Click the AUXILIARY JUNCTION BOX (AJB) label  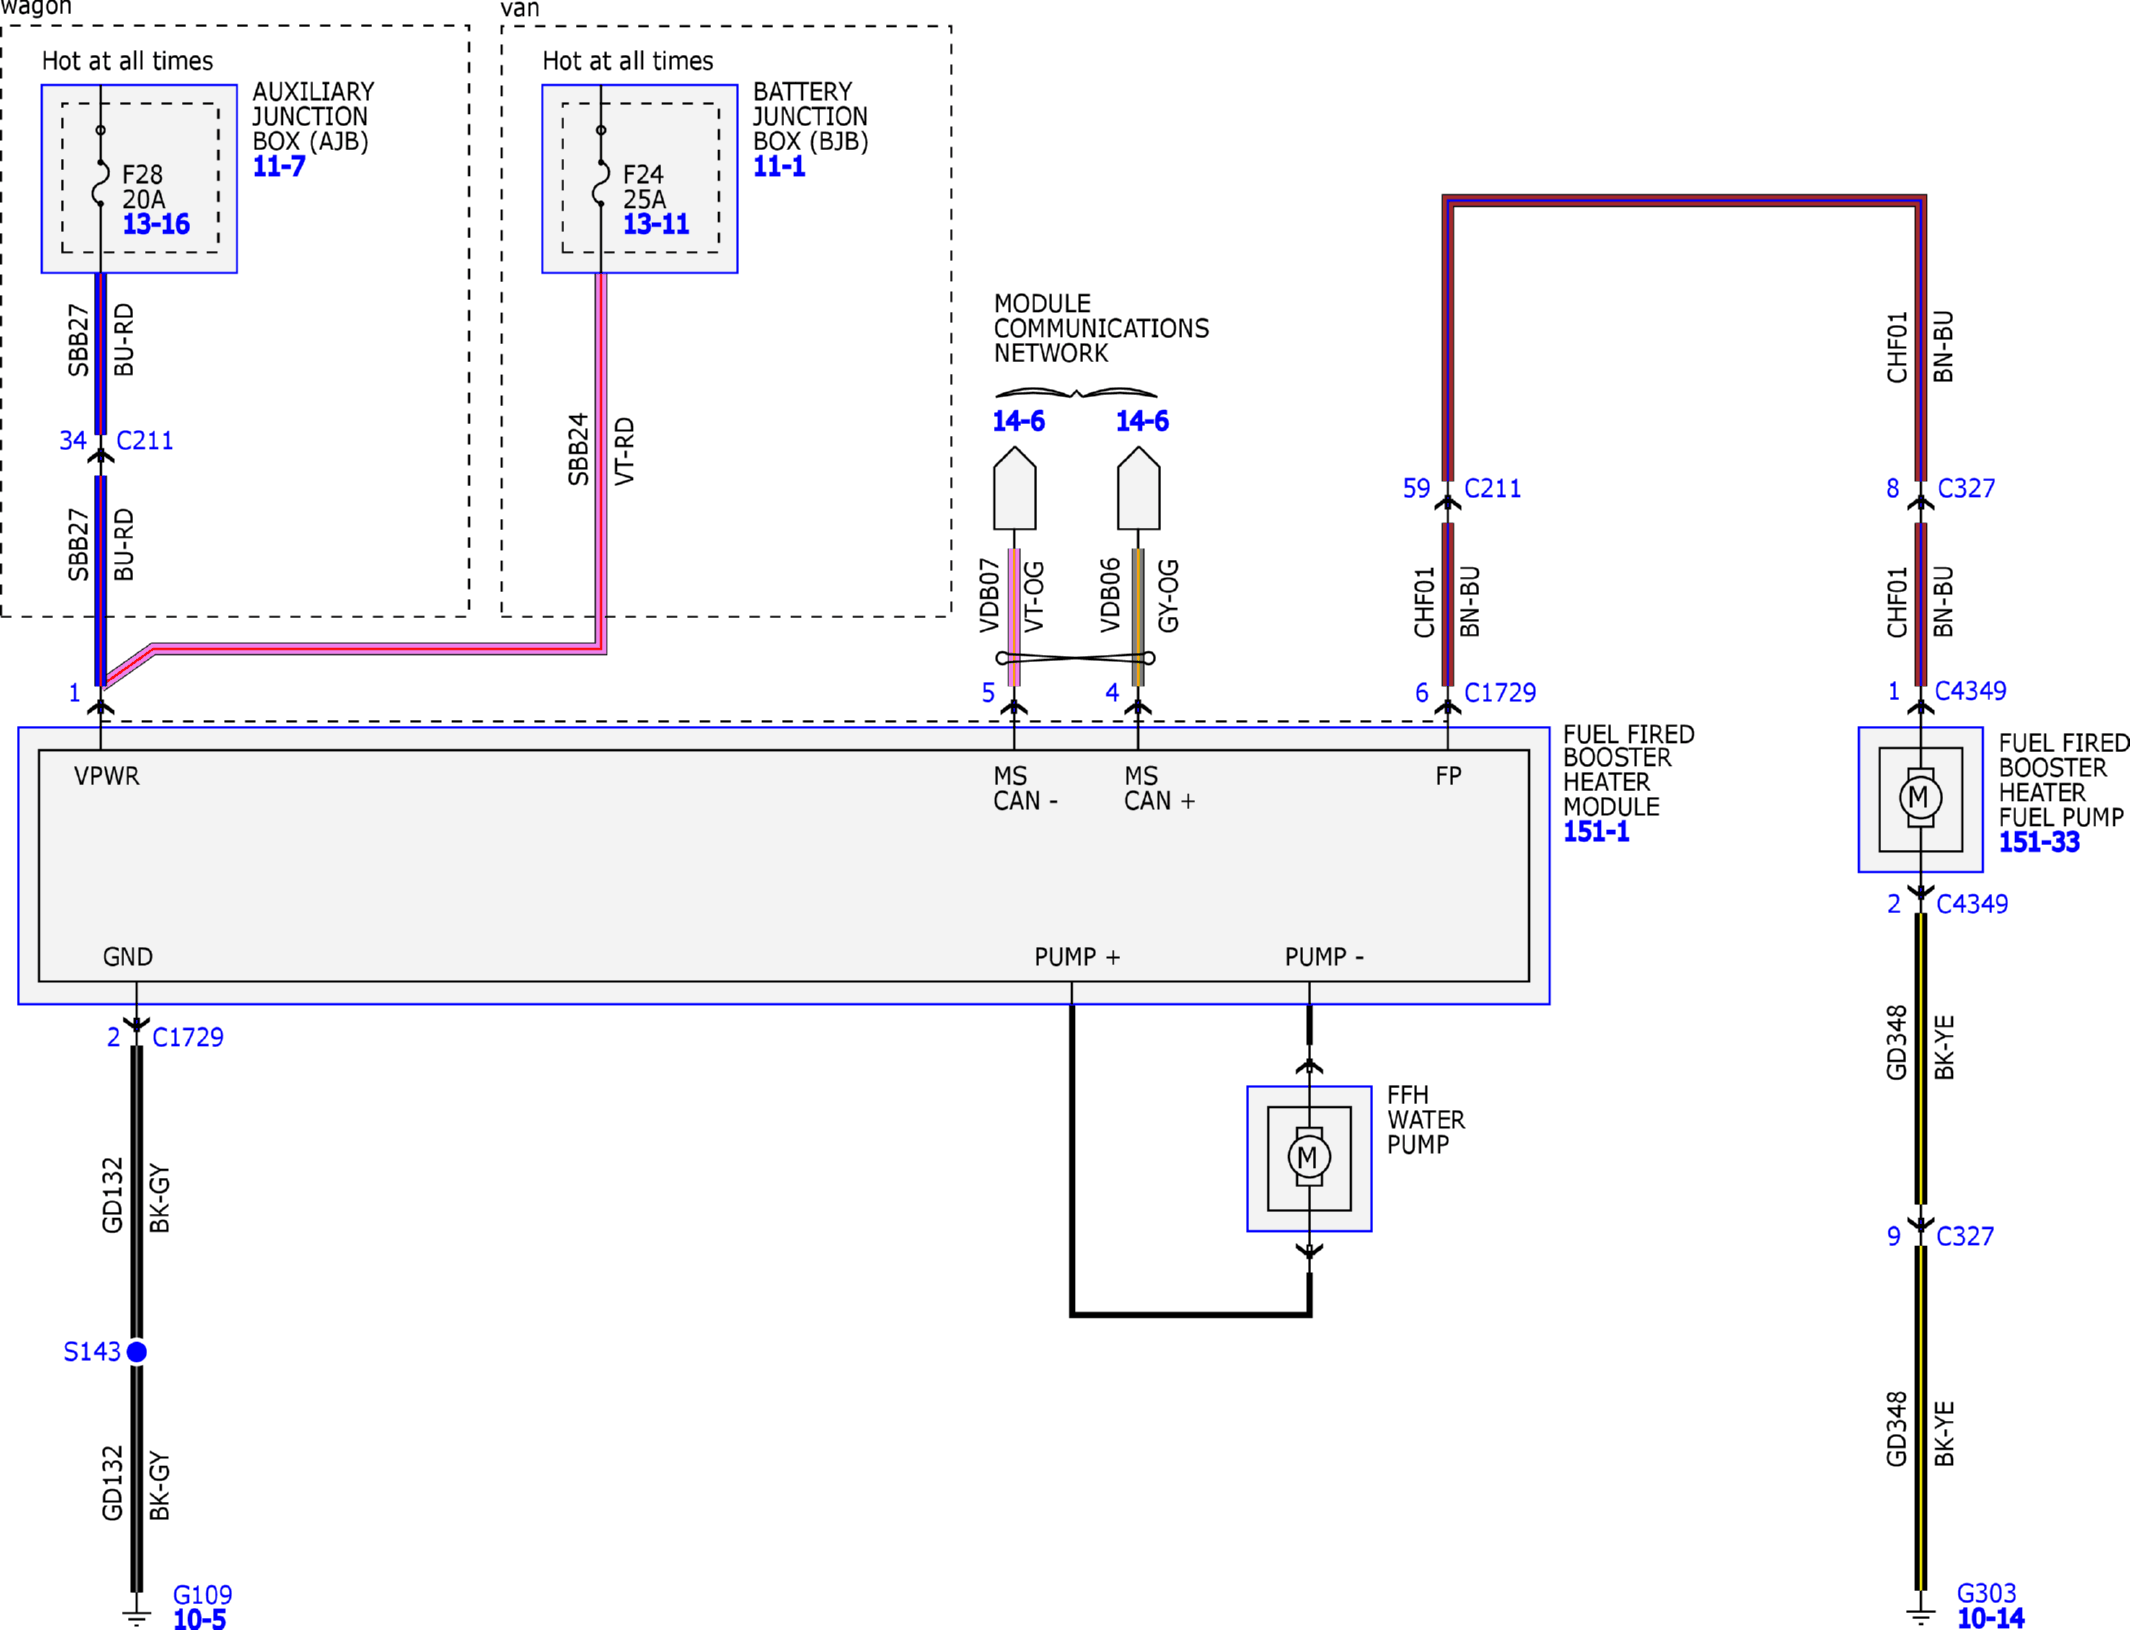tap(313, 117)
